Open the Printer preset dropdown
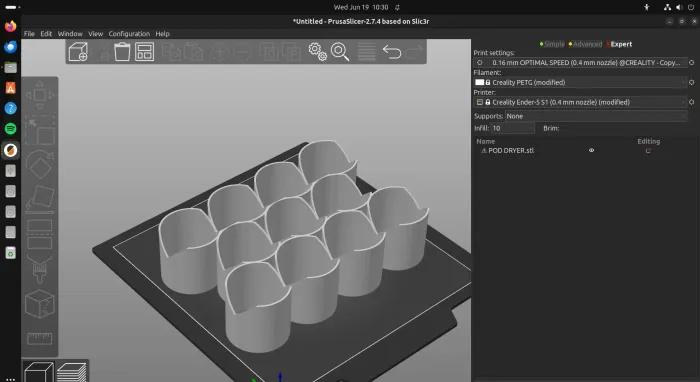 pyautogui.click(x=580, y=102)
